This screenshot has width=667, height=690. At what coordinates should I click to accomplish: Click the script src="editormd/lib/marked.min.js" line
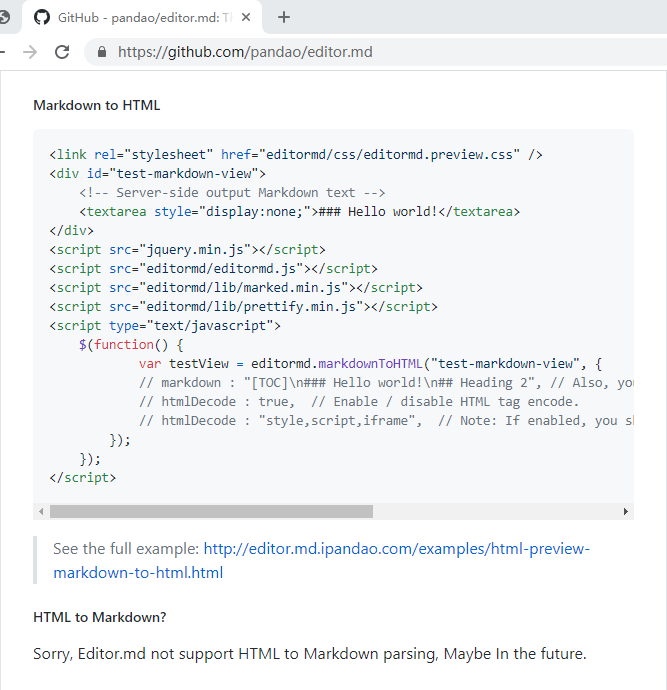click(236, 287)
